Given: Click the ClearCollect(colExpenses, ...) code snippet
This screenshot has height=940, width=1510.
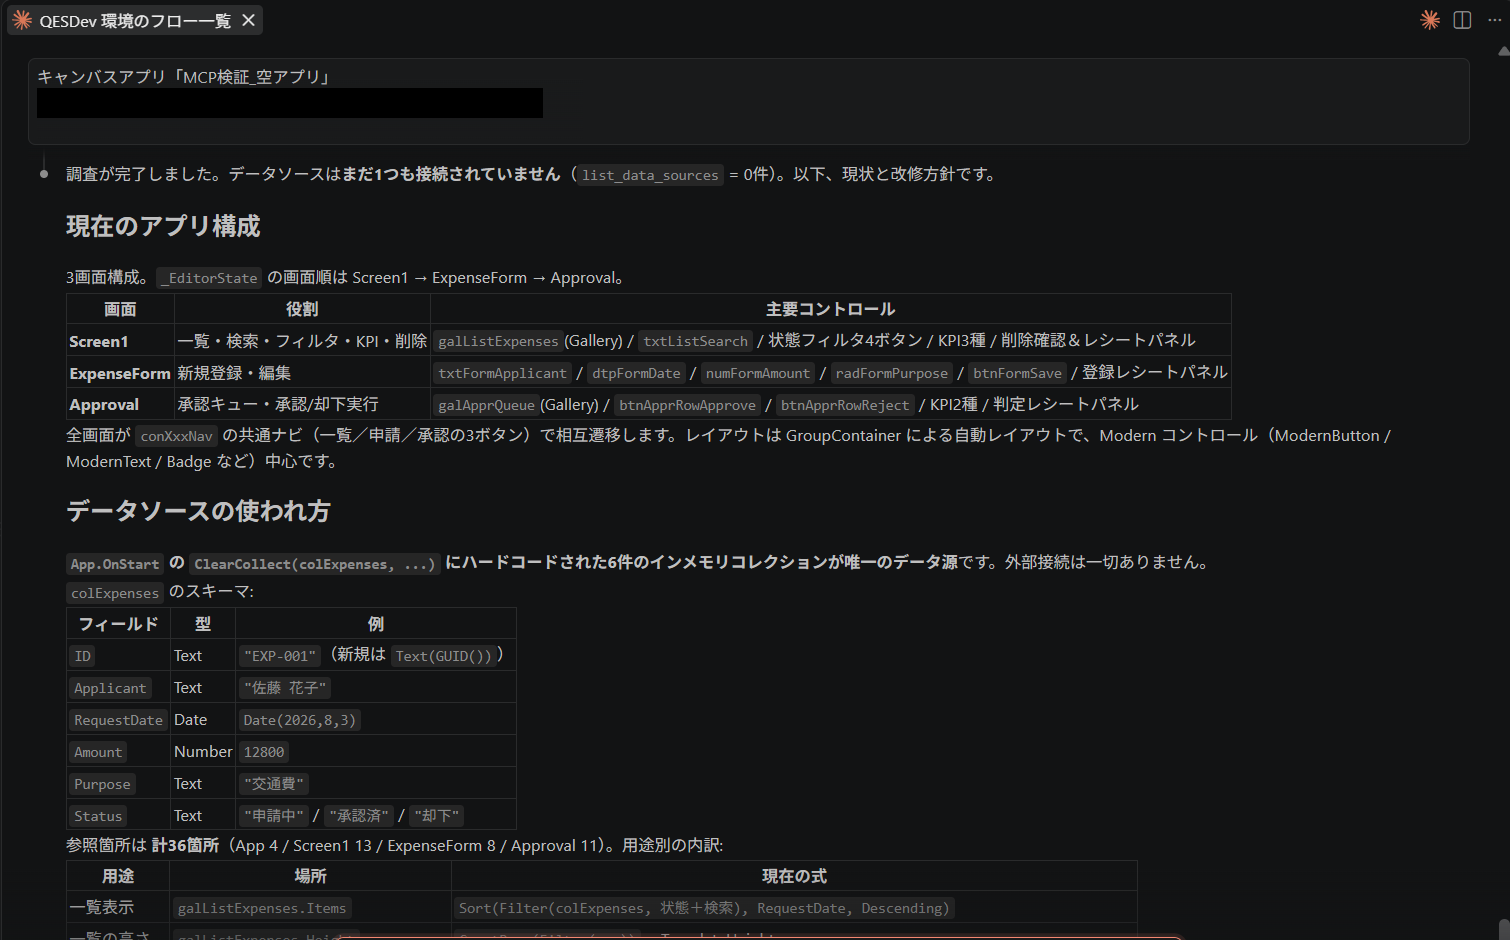Looking at the screenshot, I should (315, 564).
